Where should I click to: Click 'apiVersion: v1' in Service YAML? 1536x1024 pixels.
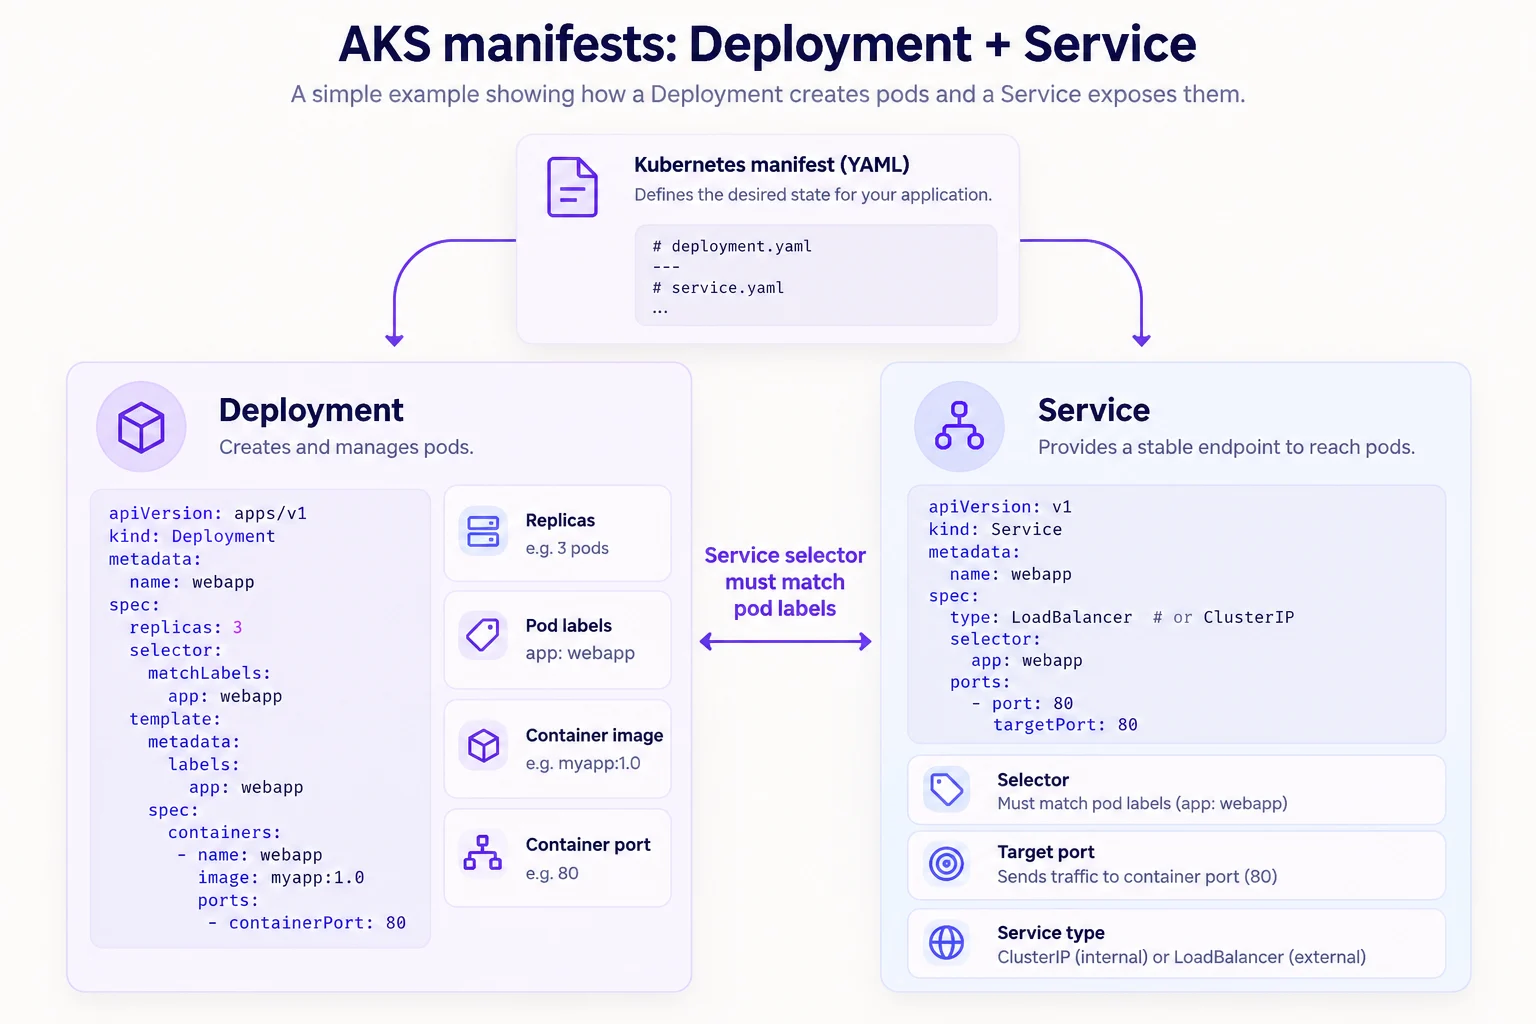1000,507
